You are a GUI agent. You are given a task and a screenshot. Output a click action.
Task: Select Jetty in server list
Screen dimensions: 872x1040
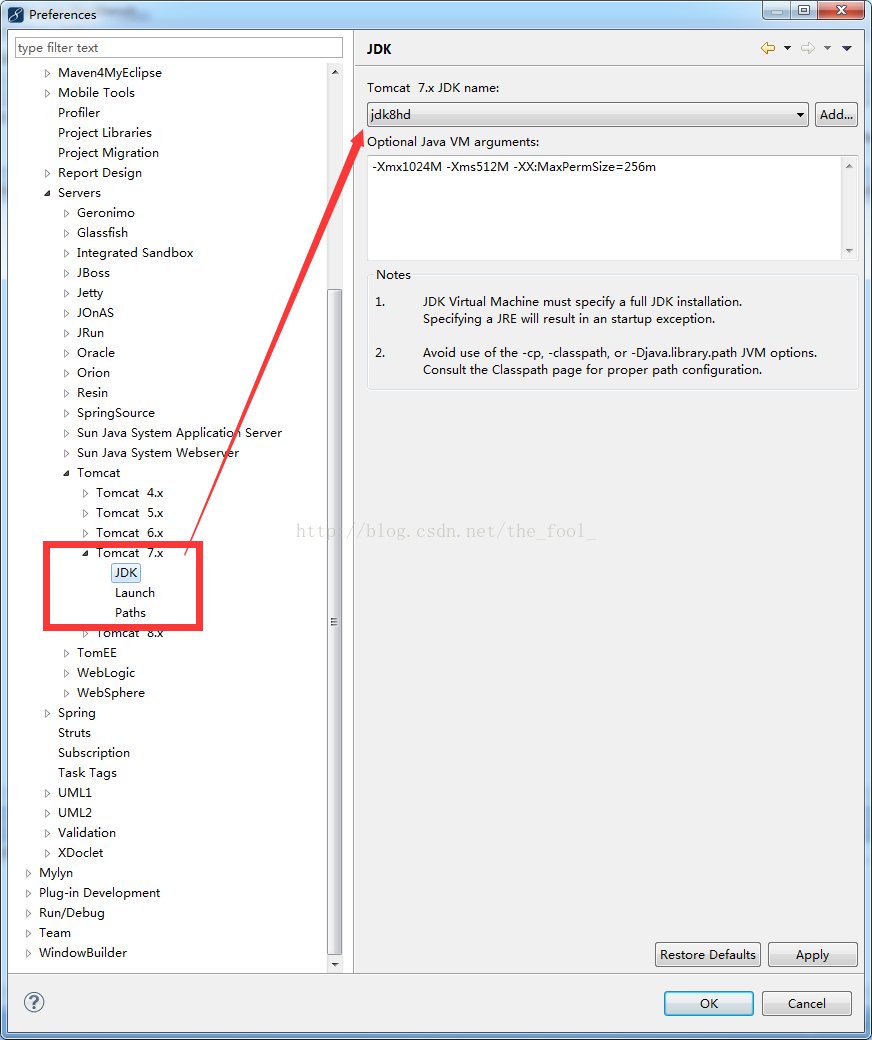(90, 292)
